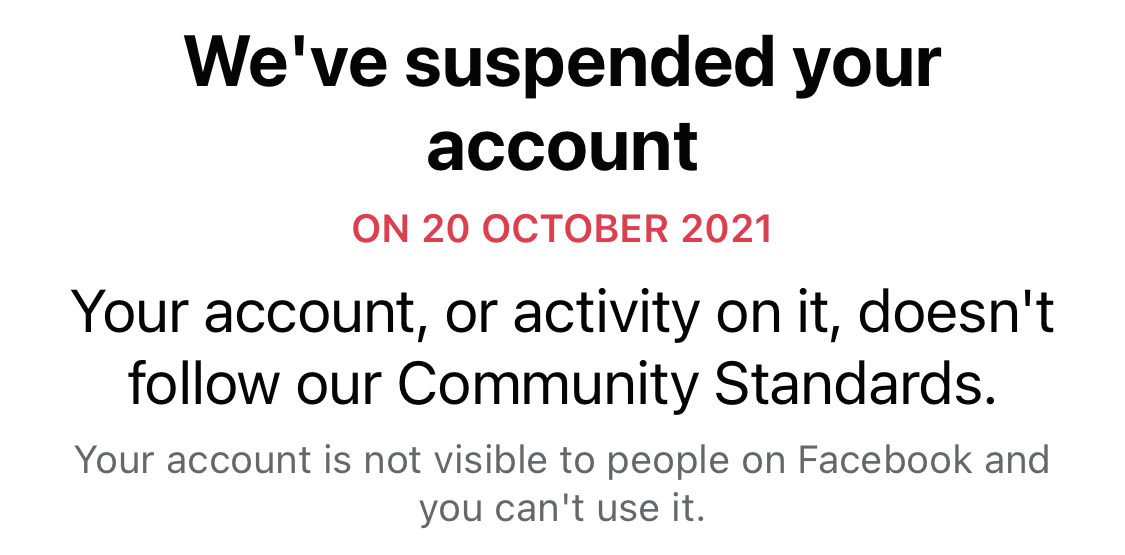Click the word "doesn't" in the message
This screenshot has height=555, width=1125.
957,314
